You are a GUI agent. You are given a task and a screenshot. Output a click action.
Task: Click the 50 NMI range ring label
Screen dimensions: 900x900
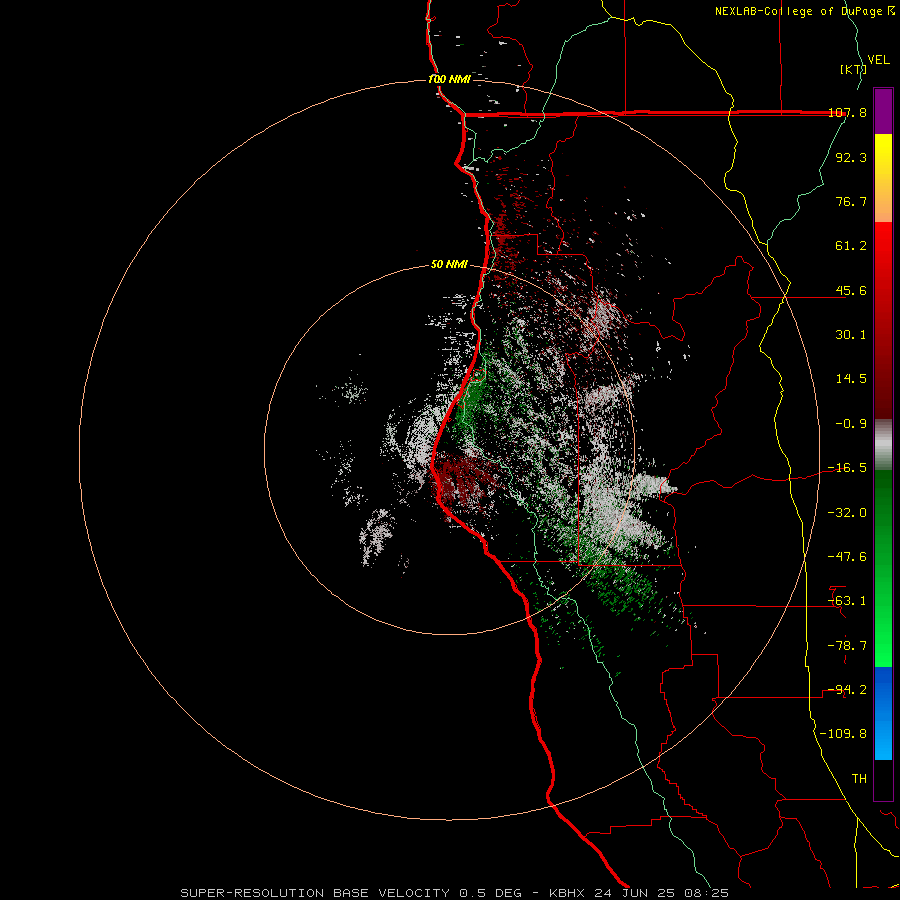coord(449,265)
